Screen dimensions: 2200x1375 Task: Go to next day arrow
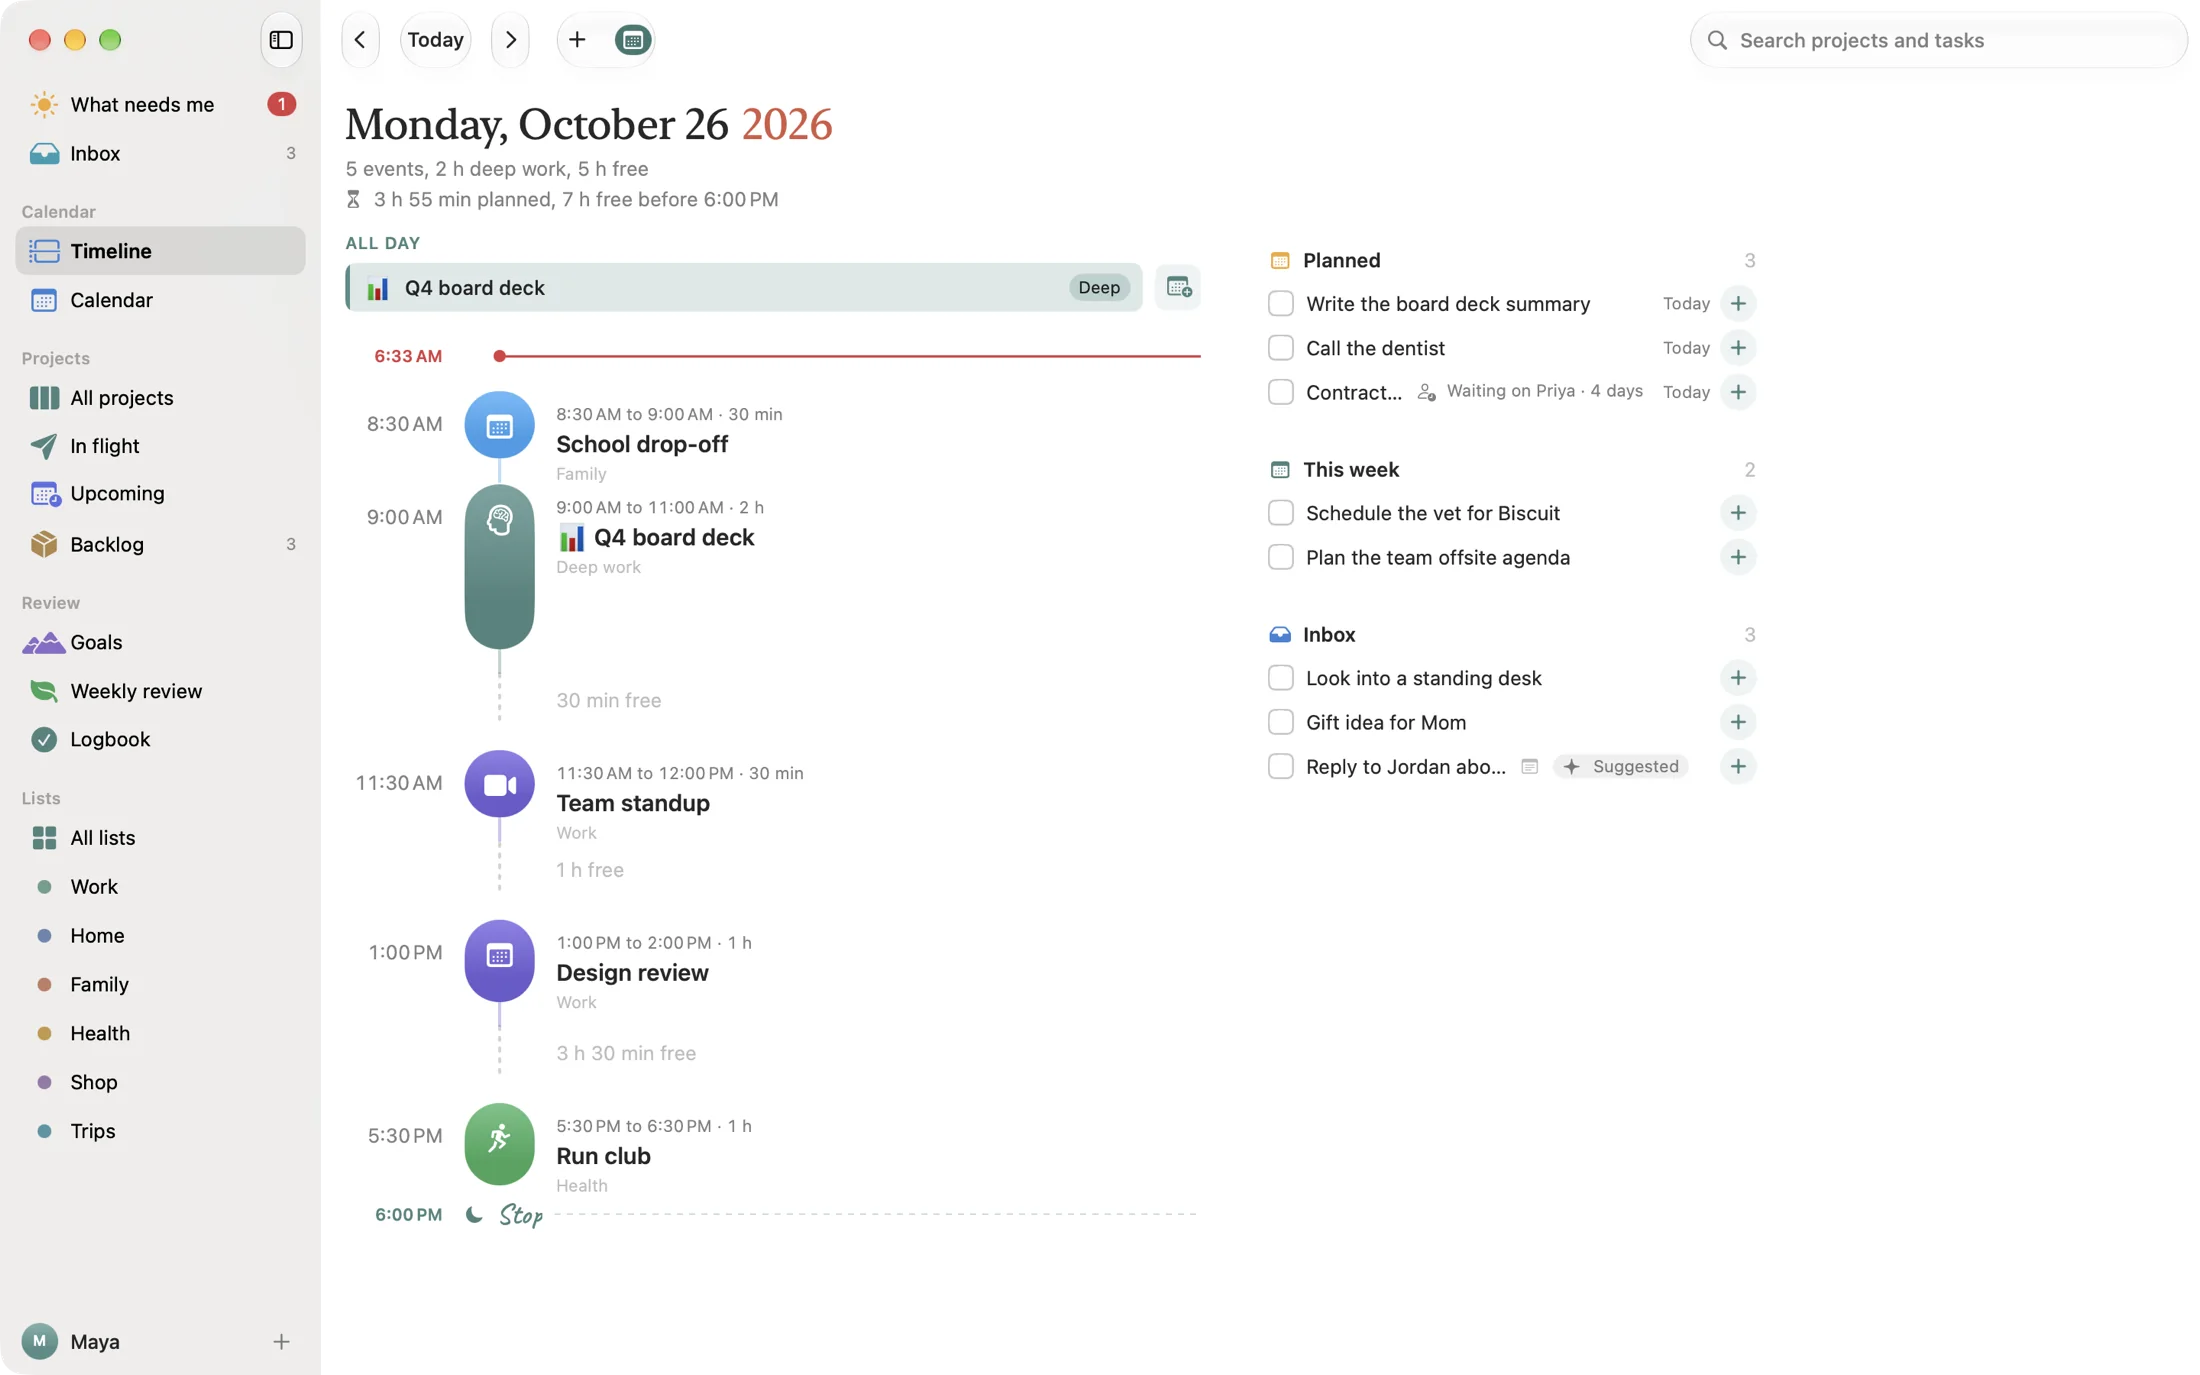coord(511,40)
